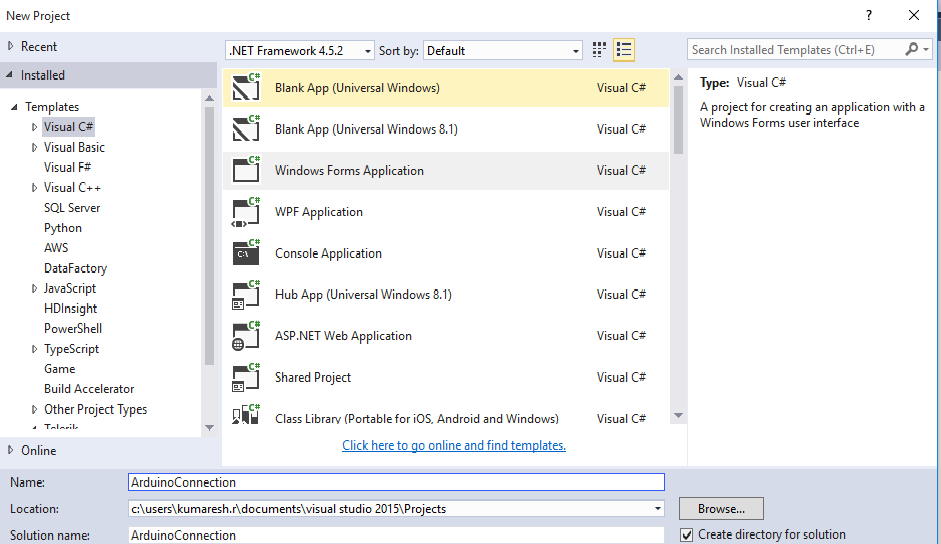The width and height of the screenshot is (941, 544).
Task: Click the search magnifier icon
Action: pyautogui.click(x=911, y=49)
